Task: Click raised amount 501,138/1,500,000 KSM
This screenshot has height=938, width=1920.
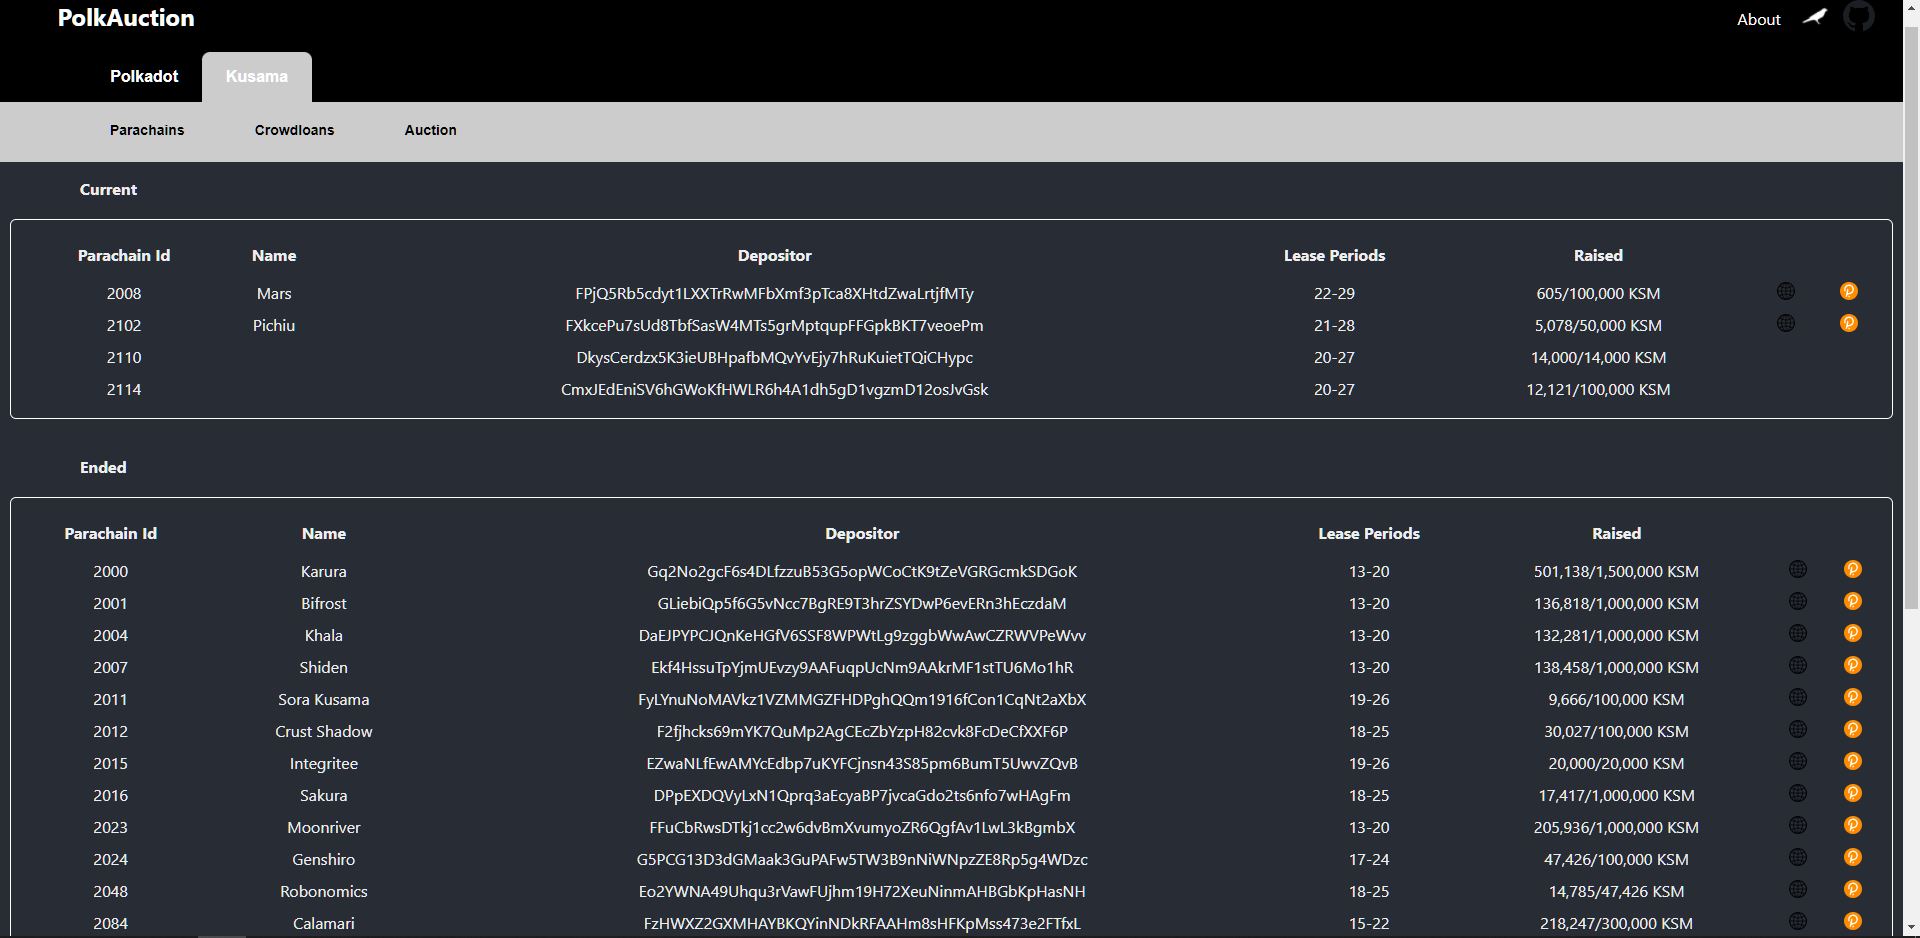Action: (x=1616, y=572)
